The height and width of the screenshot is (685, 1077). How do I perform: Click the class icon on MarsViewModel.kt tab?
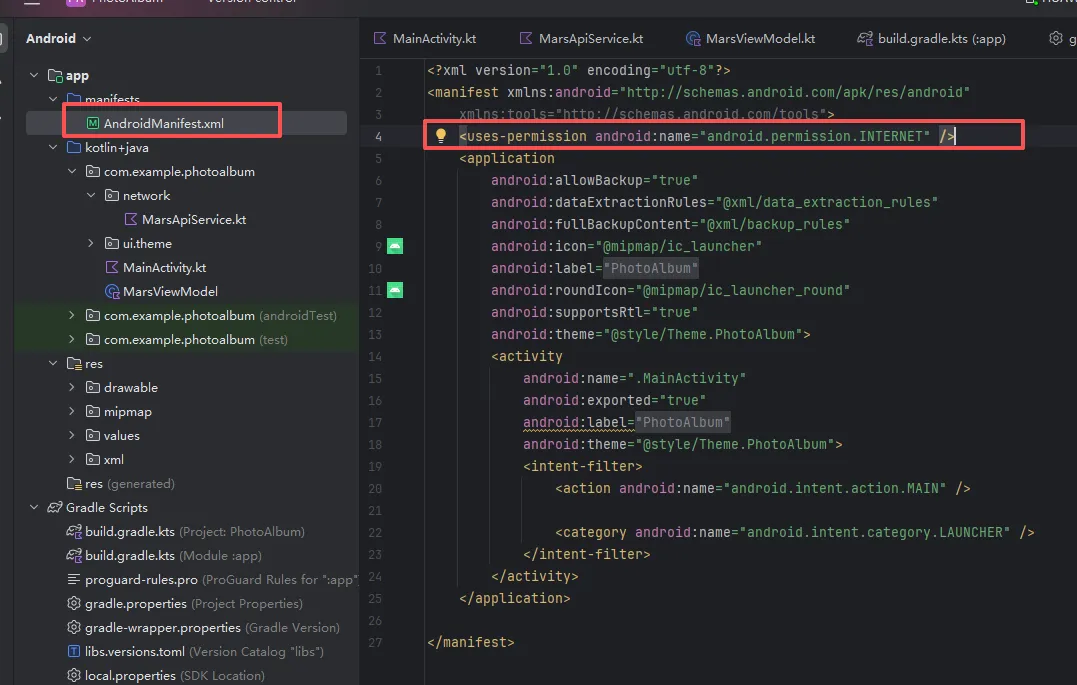click(693, 38)
